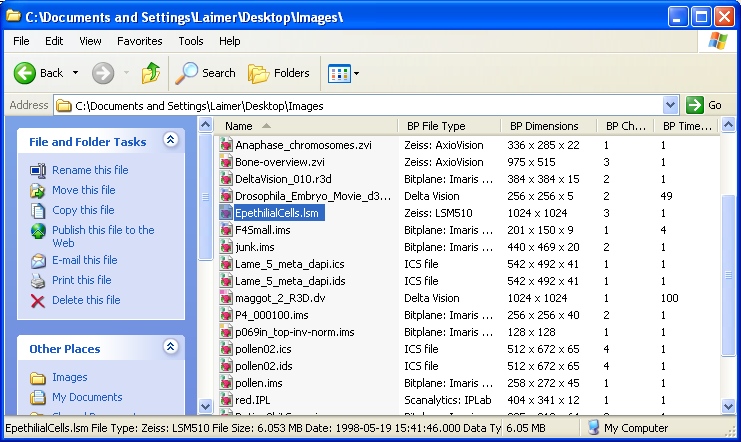Click Publish this file to the Web
The height and width of the screenshot is (442, 741).
103,236
